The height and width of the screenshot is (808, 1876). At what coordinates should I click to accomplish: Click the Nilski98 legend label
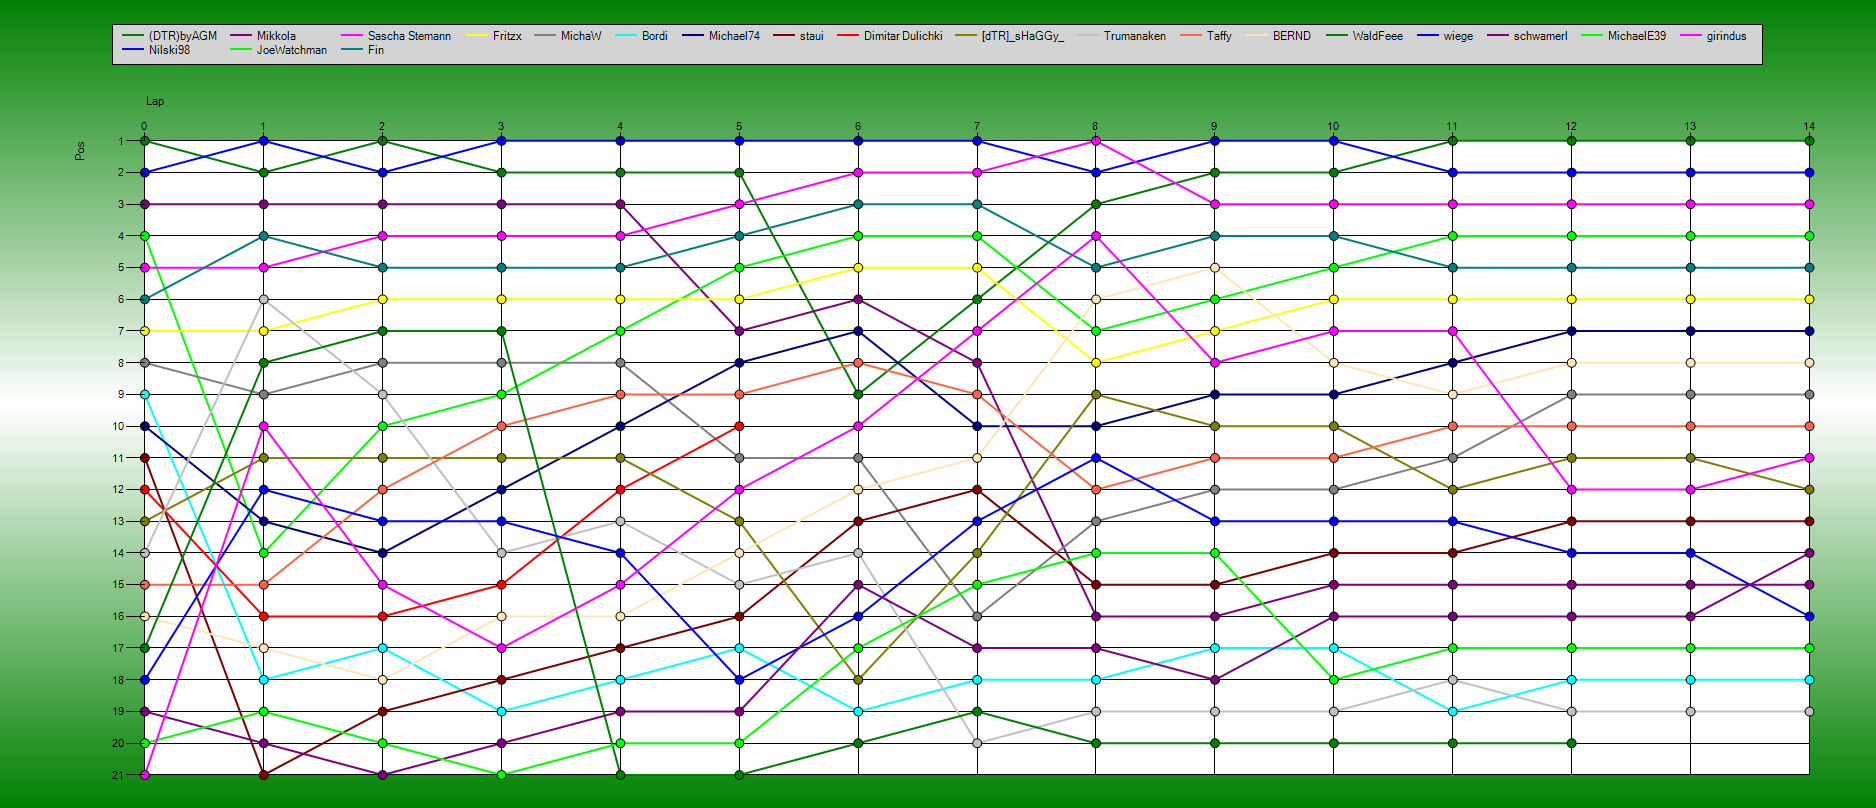coord(169,50)
